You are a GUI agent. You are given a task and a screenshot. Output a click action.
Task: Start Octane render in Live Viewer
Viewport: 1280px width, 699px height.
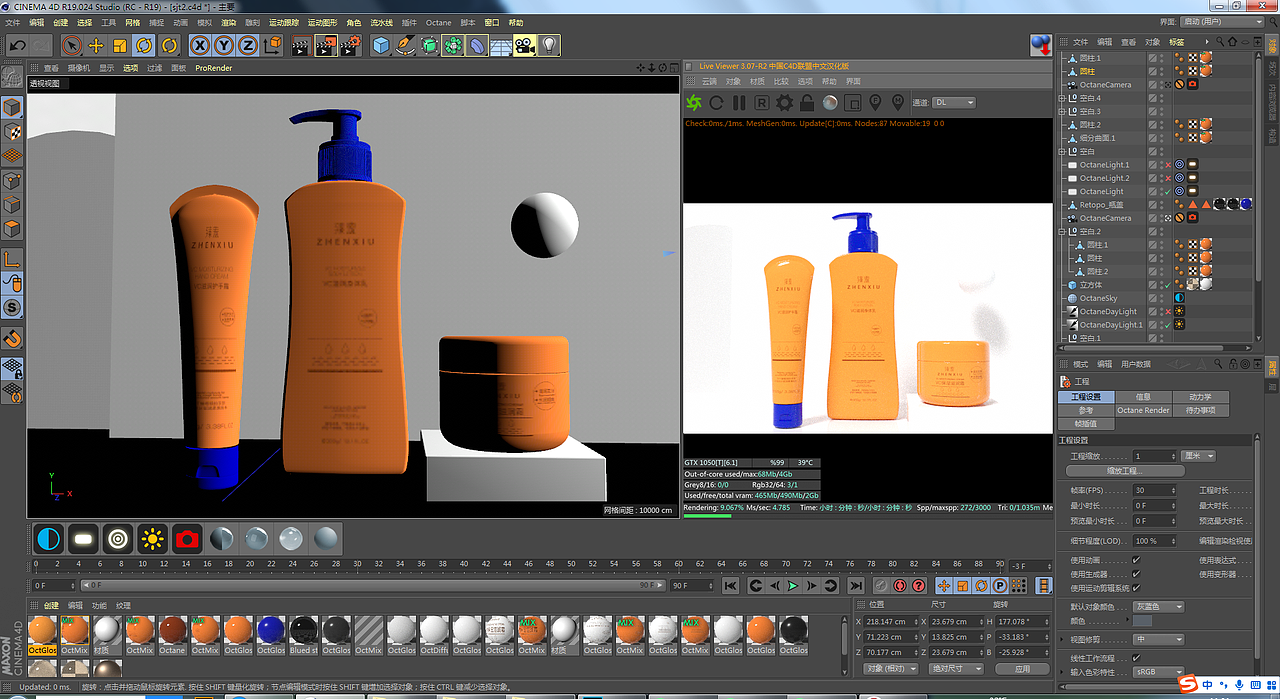pyautogui.click(x=694, y=102)
